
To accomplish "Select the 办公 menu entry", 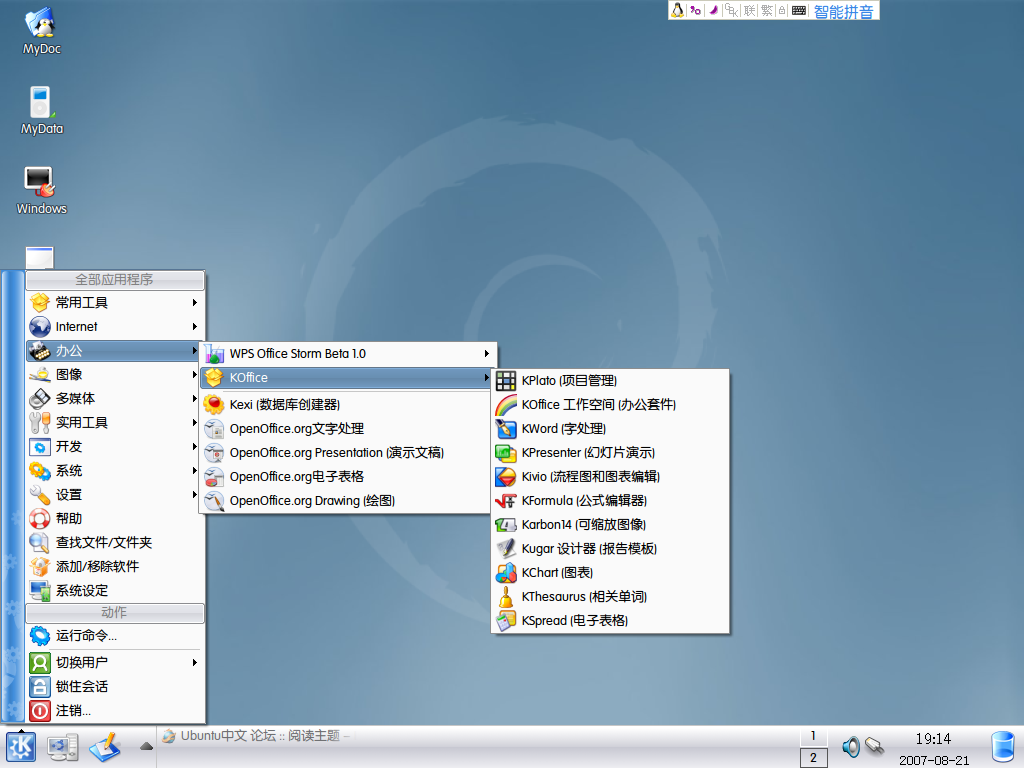I will [x=114, y=351].
